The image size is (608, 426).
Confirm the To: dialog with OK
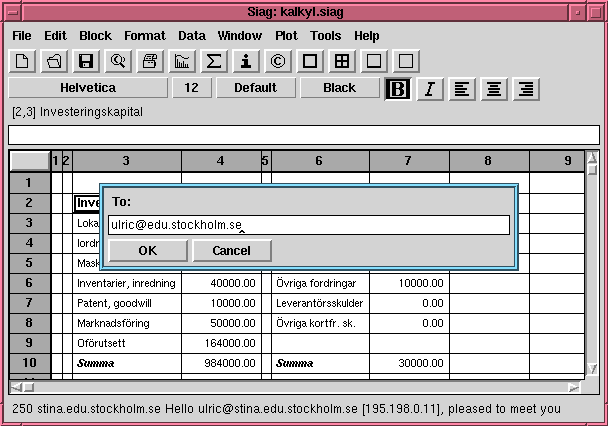click(148, 250)
